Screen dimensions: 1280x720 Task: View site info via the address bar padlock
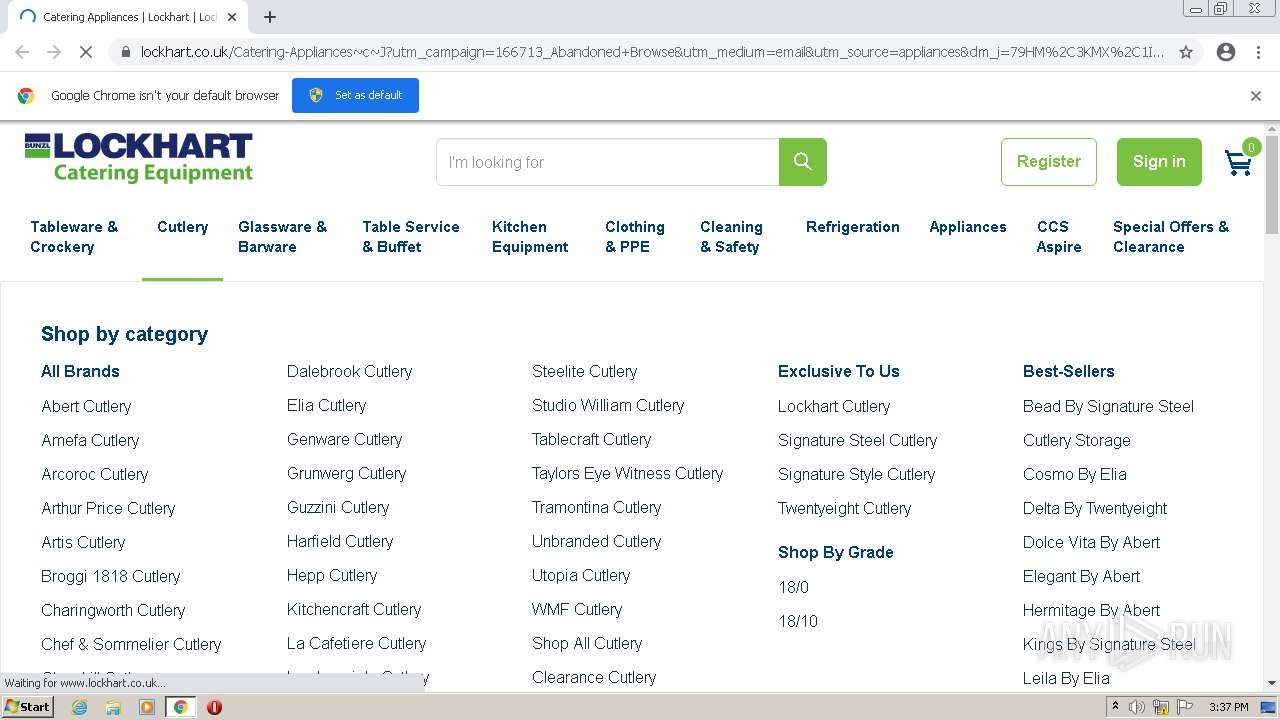coord(125,52)
